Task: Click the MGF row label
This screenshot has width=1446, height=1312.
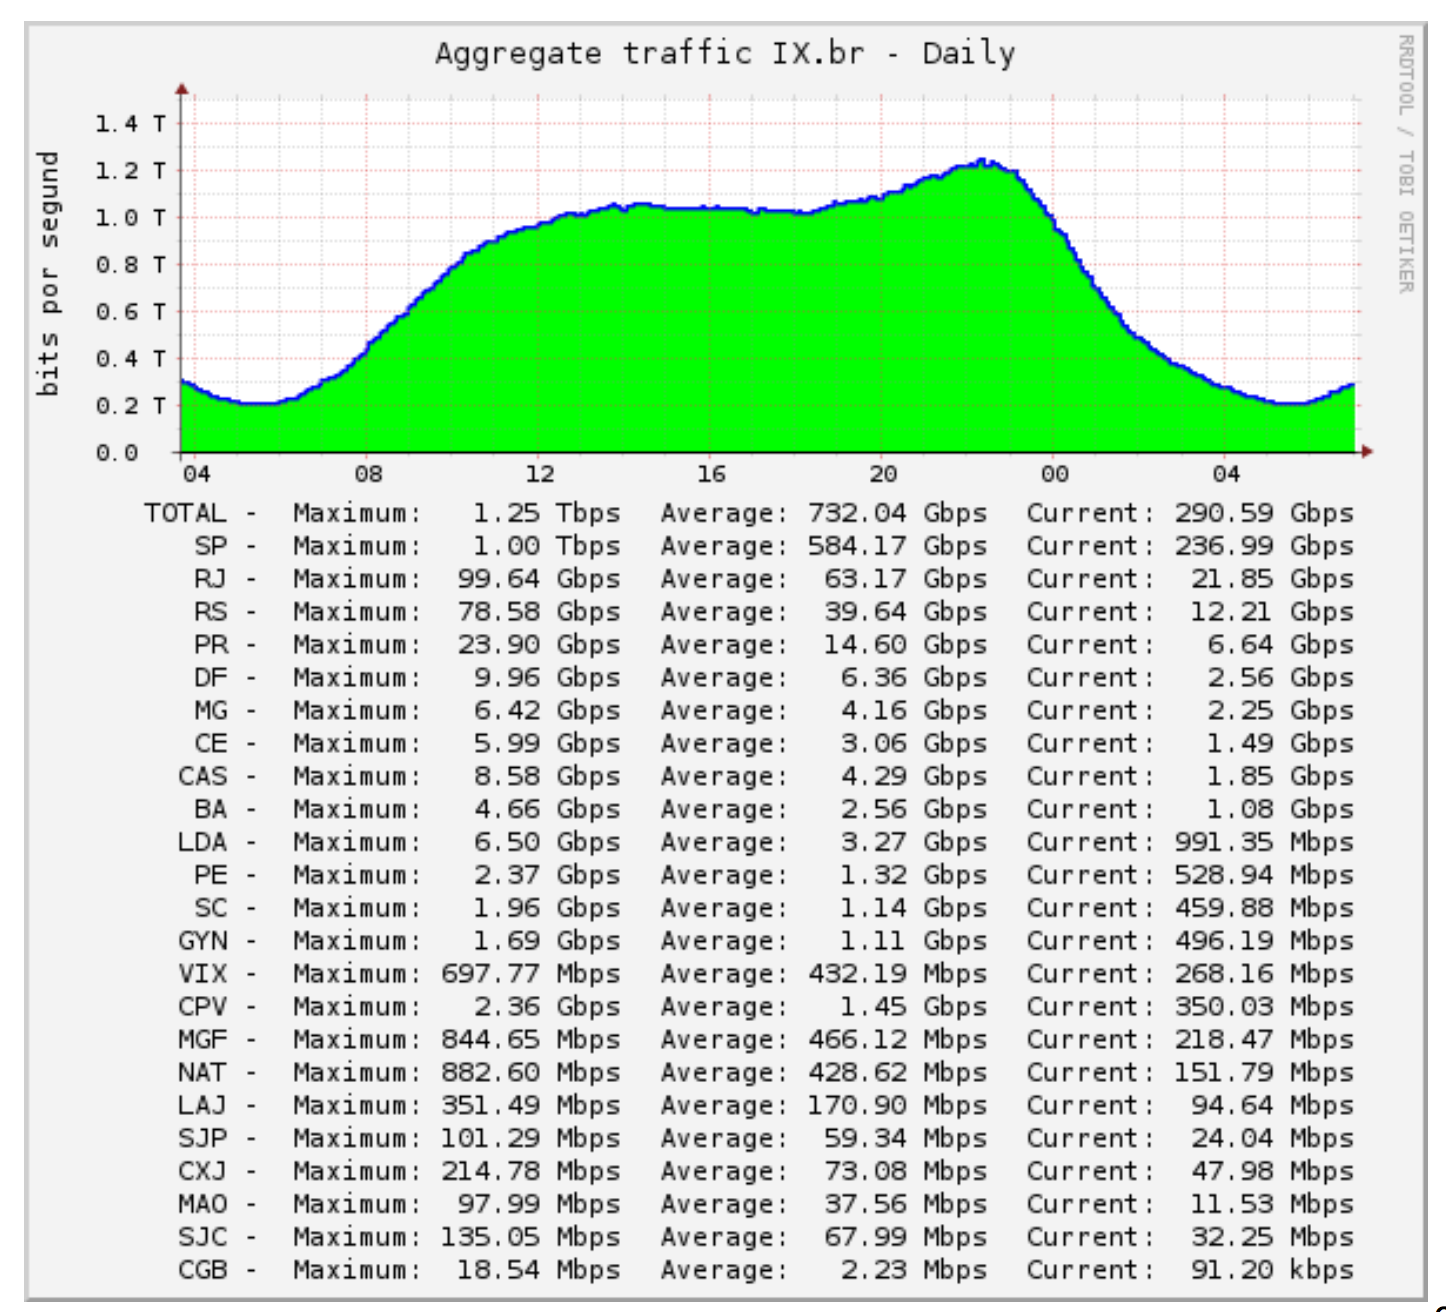Action: (202, 1040)
